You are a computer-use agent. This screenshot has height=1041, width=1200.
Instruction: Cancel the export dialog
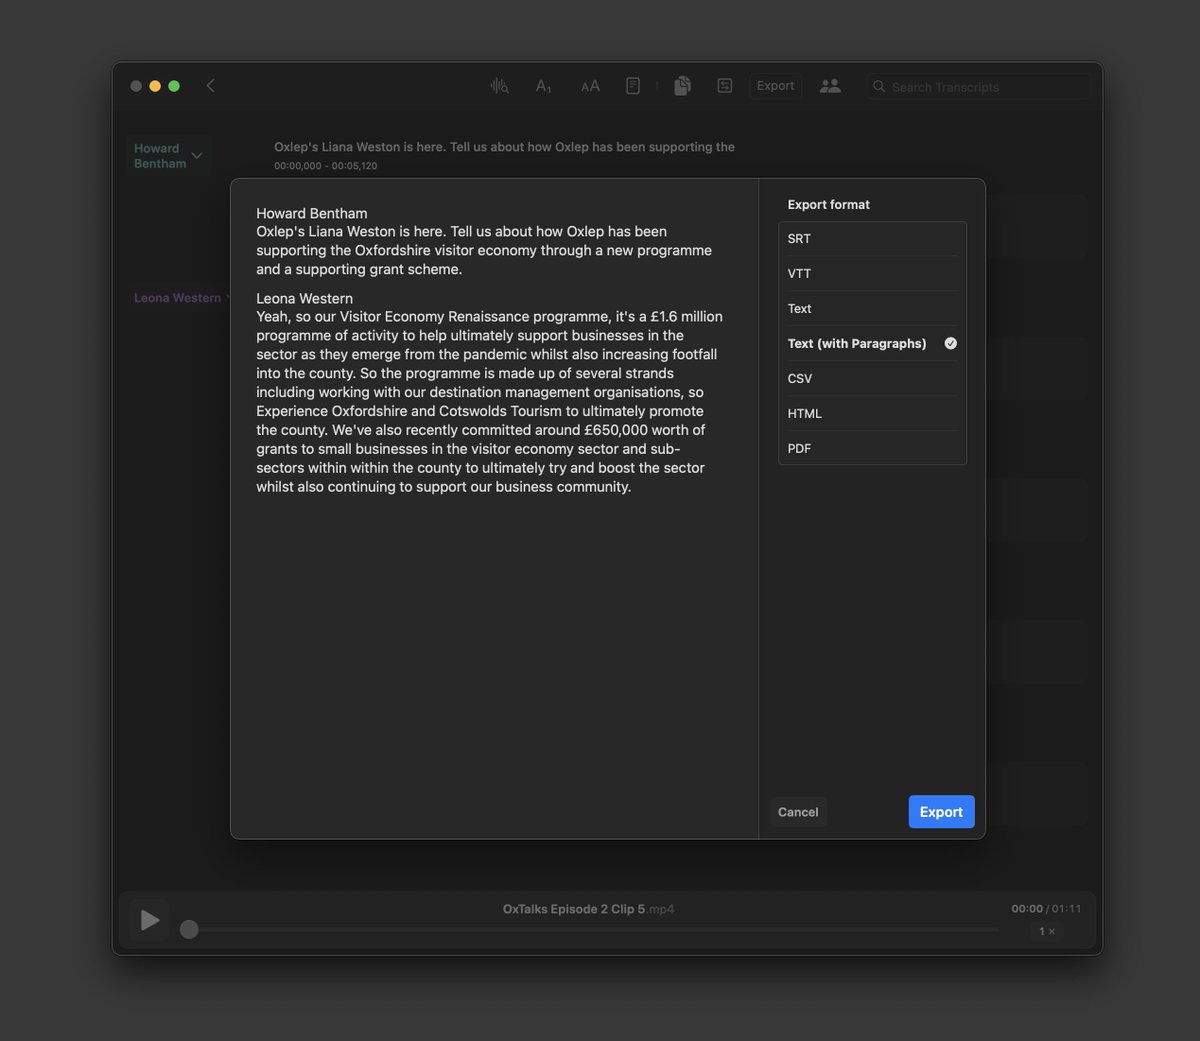(x=798, y=812)
